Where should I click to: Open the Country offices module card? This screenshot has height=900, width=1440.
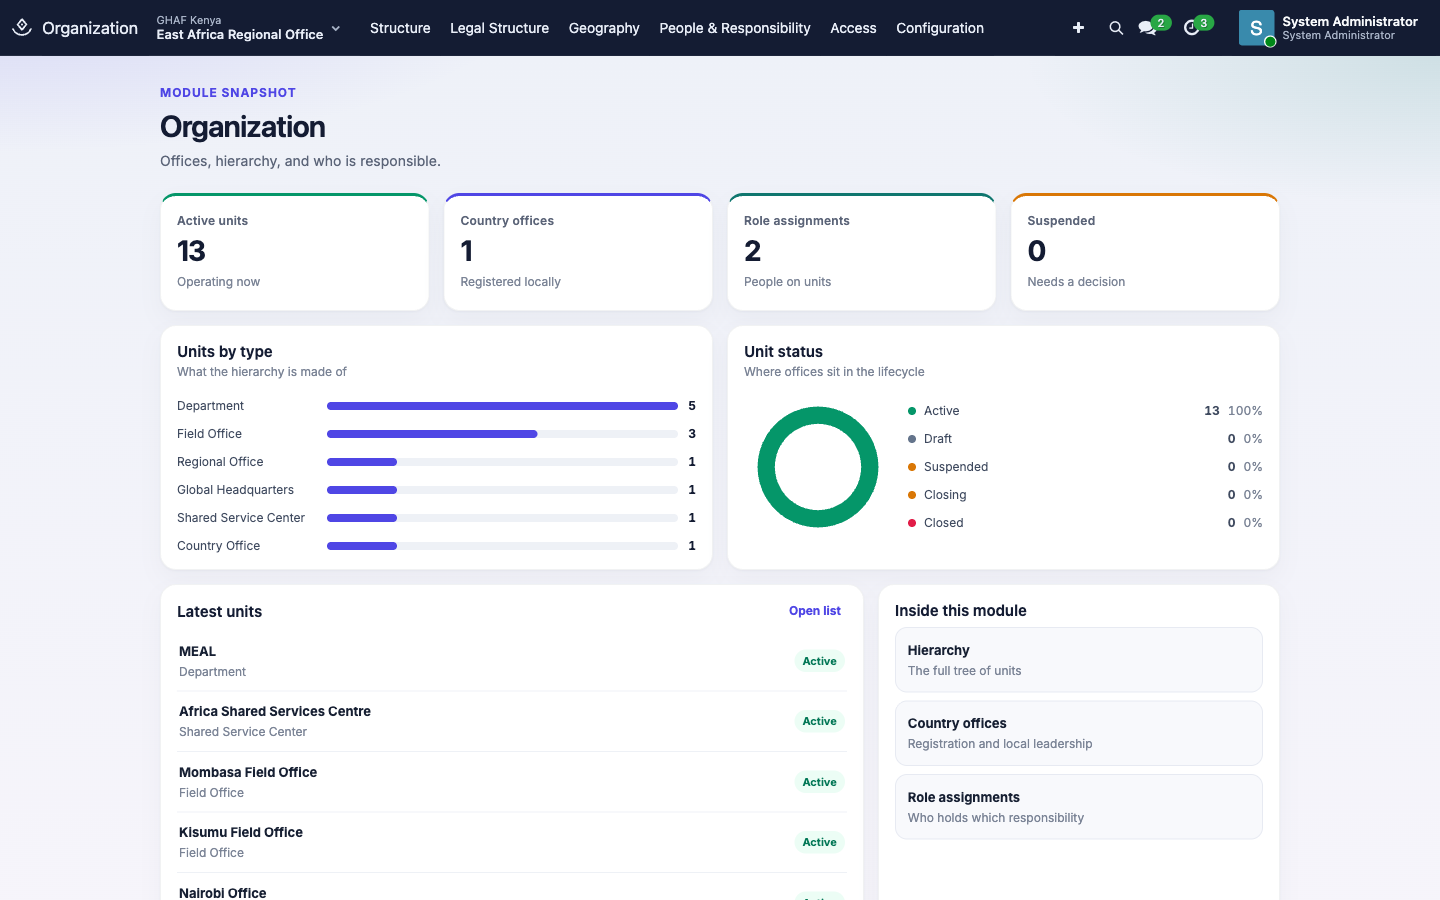(1078, 733)
